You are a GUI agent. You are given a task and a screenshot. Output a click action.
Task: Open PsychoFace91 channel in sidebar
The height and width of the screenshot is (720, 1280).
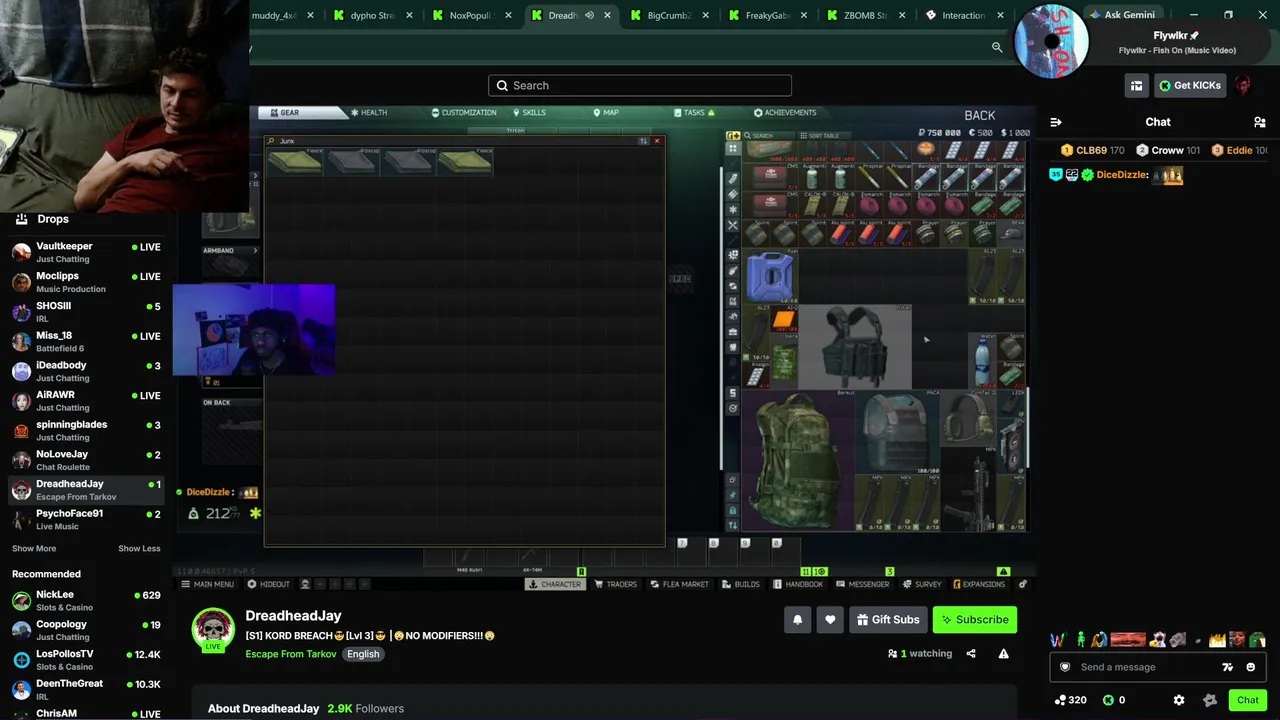(86, 519)
